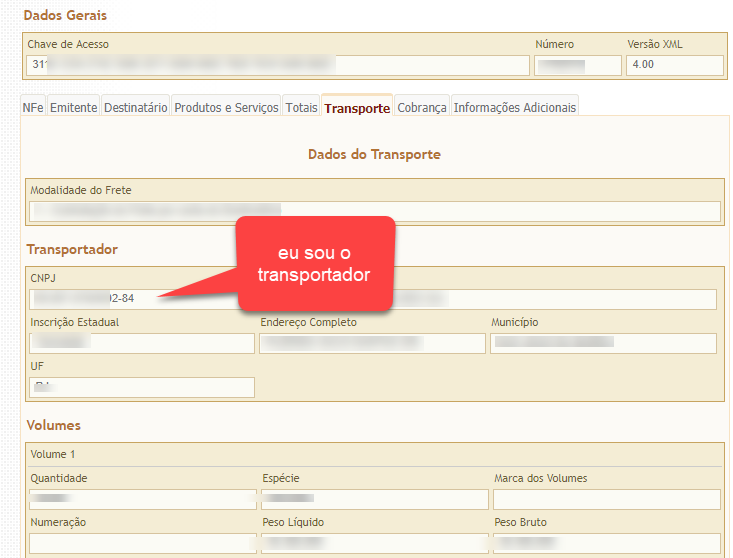
Task: Click the Chave de Acesso field
Action: (278, 65)
